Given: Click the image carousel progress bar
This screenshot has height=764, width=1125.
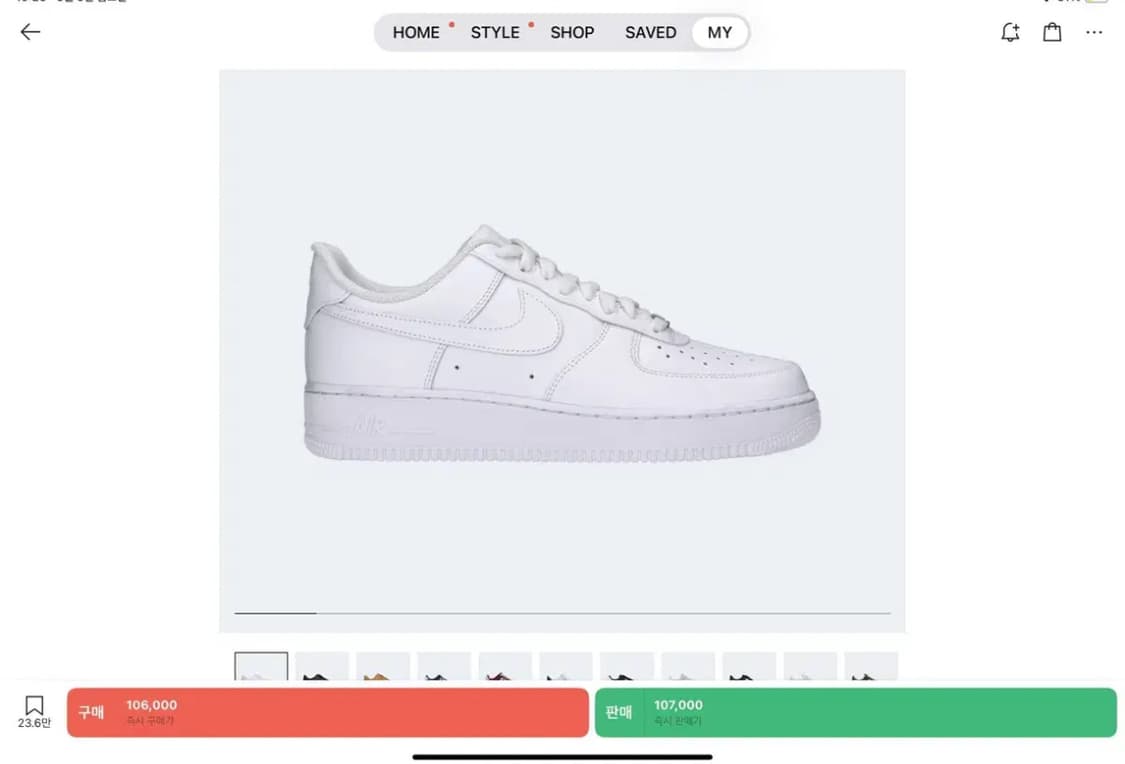Looking at the screenshot, I should pyautogui.click(x=562, y=613).
